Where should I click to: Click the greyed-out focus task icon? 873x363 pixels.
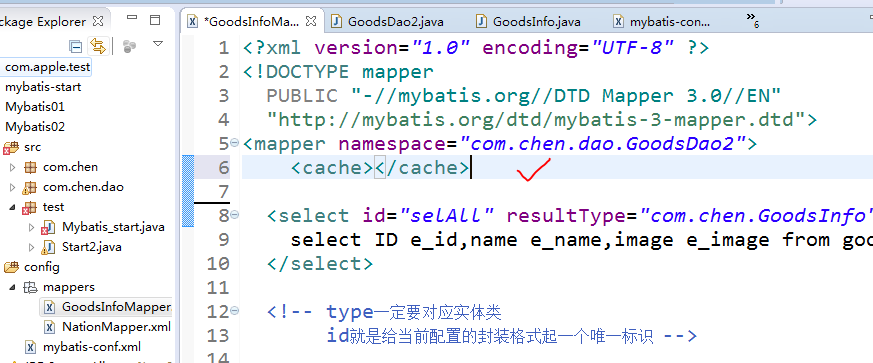pyautogui.click(x=129, y=46)
